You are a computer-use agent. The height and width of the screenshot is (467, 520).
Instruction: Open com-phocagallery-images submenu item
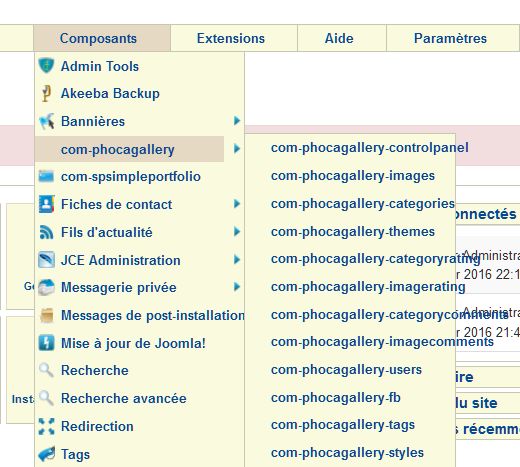(353, 176)
